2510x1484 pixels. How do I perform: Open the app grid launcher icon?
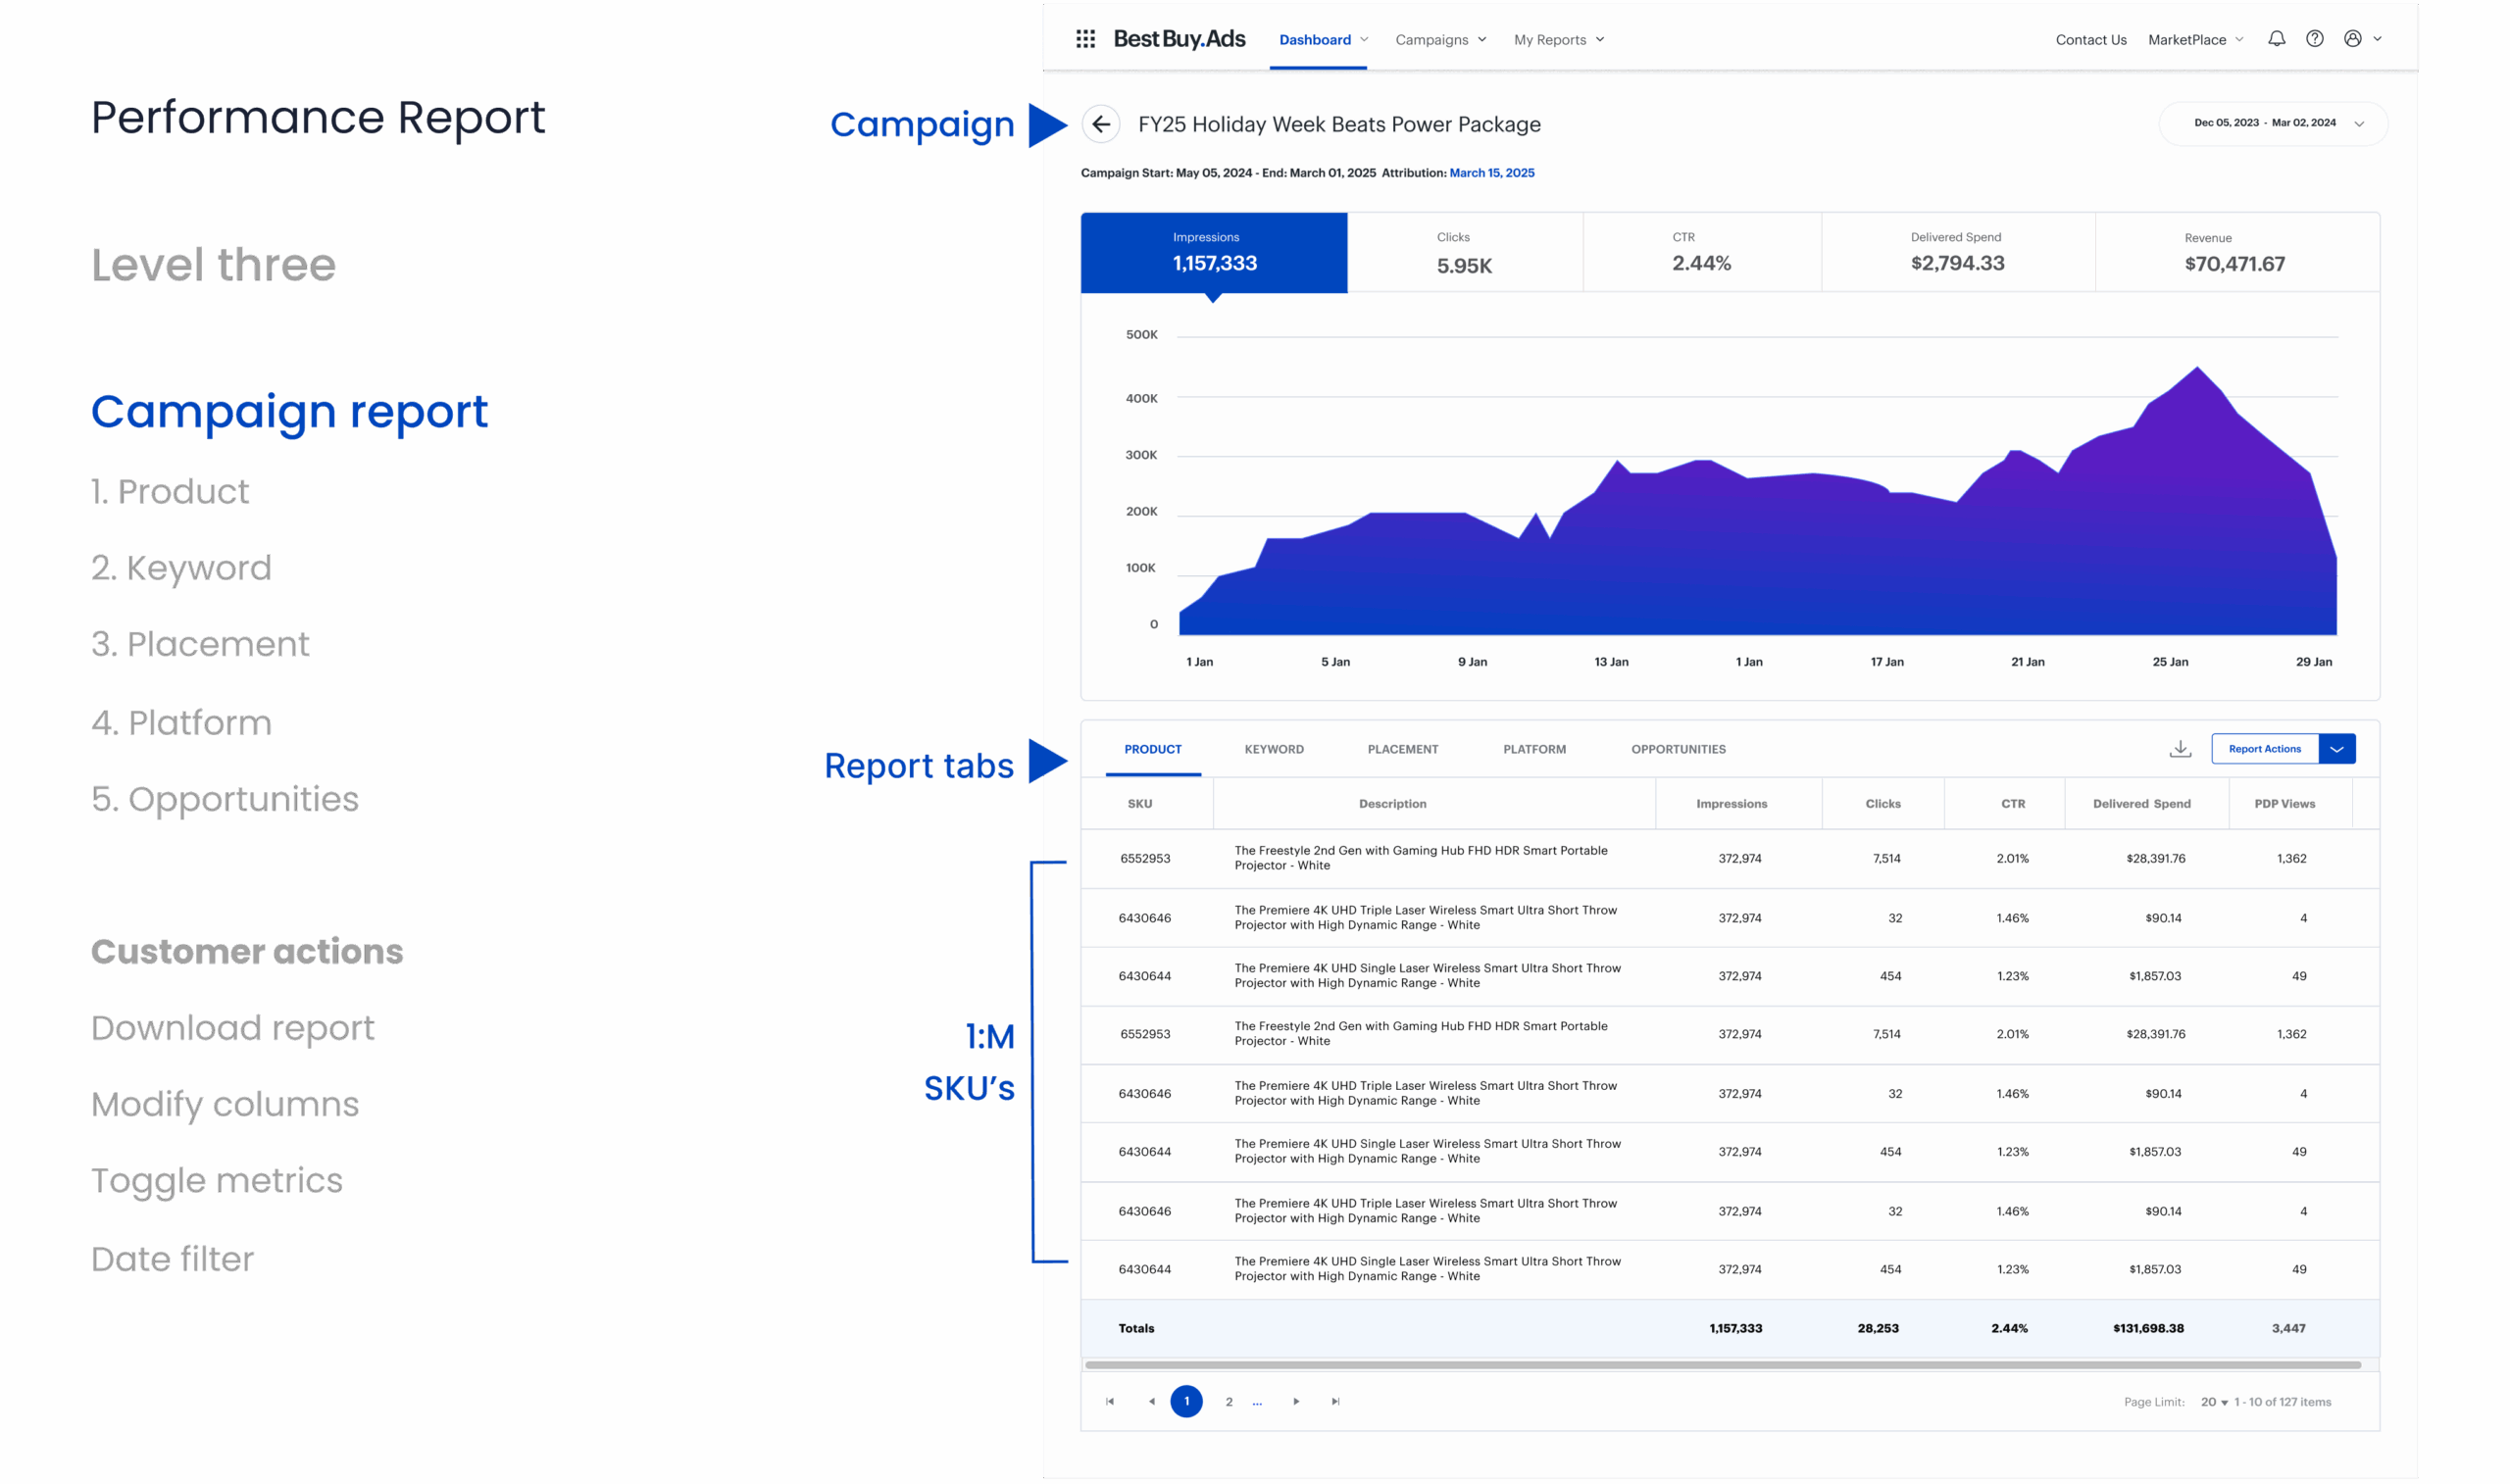click(x=1085, y=39)
